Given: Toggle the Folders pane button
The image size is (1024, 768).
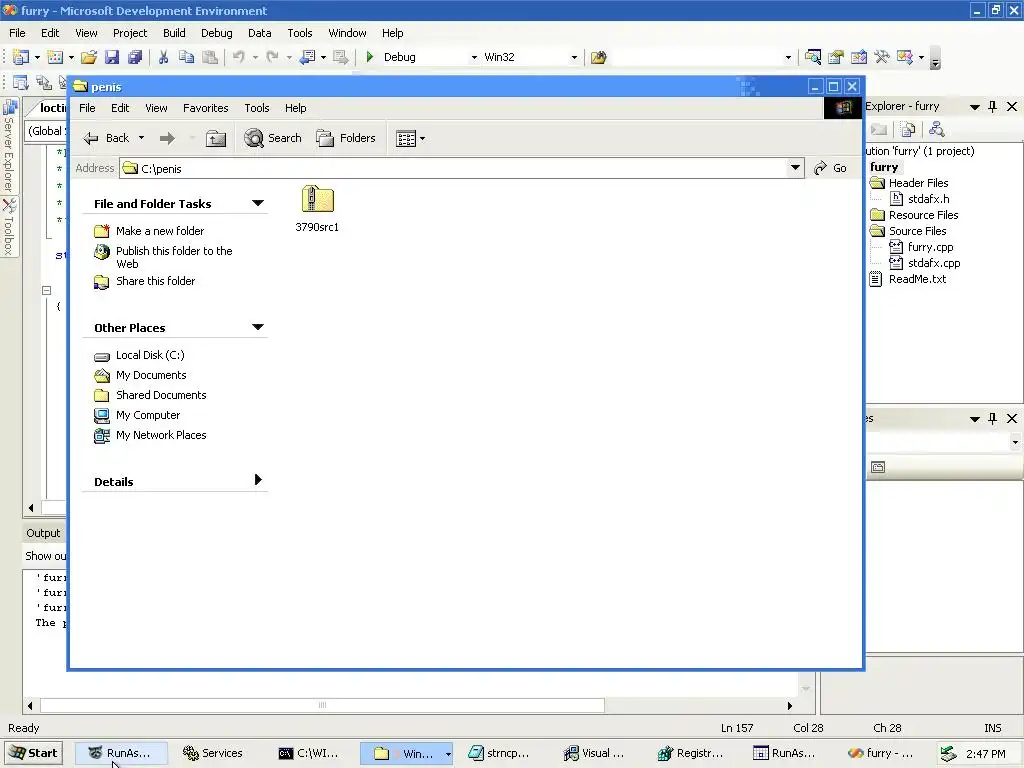Looking at the screenshot, I should (345, 138).
